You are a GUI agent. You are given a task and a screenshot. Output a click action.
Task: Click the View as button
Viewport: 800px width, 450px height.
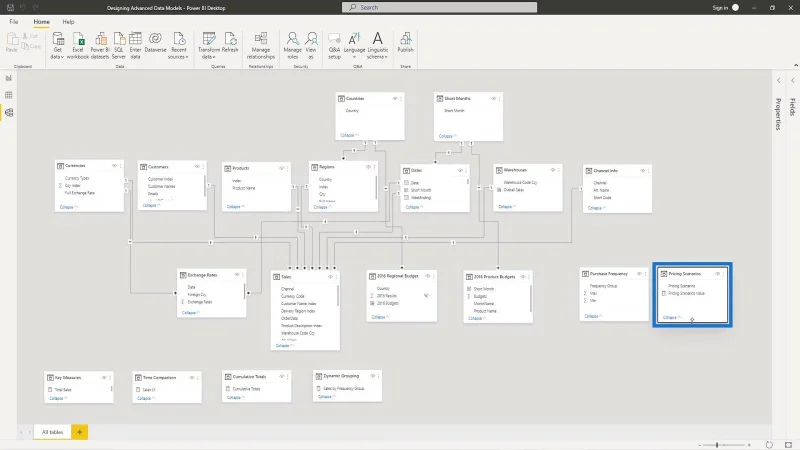[311, 45]
